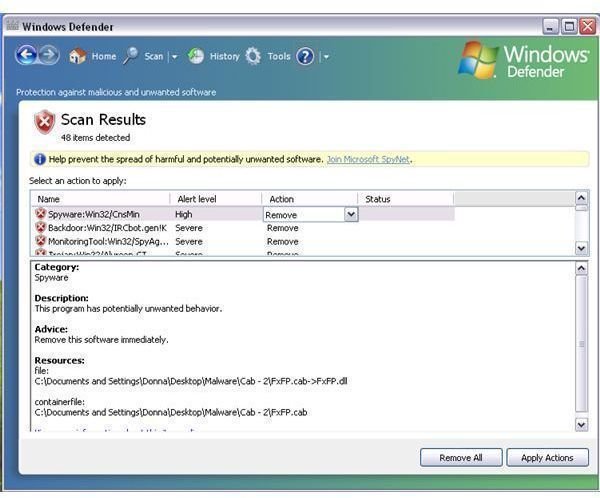Follow the Join Microsoft SpyNet link
This screenshot has width=600, height=498.
point(368,159)
